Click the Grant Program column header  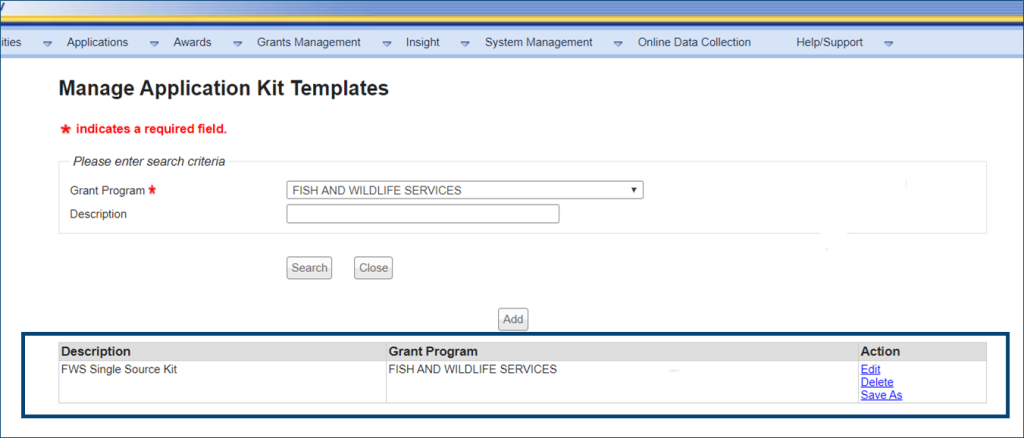coord(432,351)
